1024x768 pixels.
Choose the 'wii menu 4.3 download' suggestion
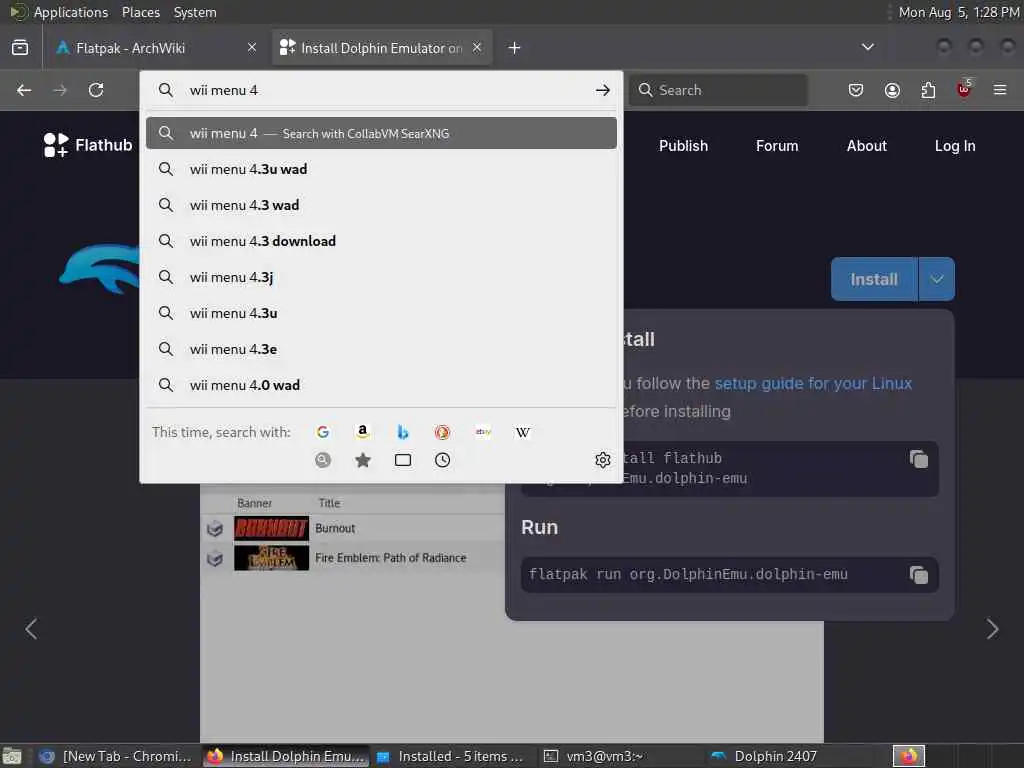pos(381,241)
